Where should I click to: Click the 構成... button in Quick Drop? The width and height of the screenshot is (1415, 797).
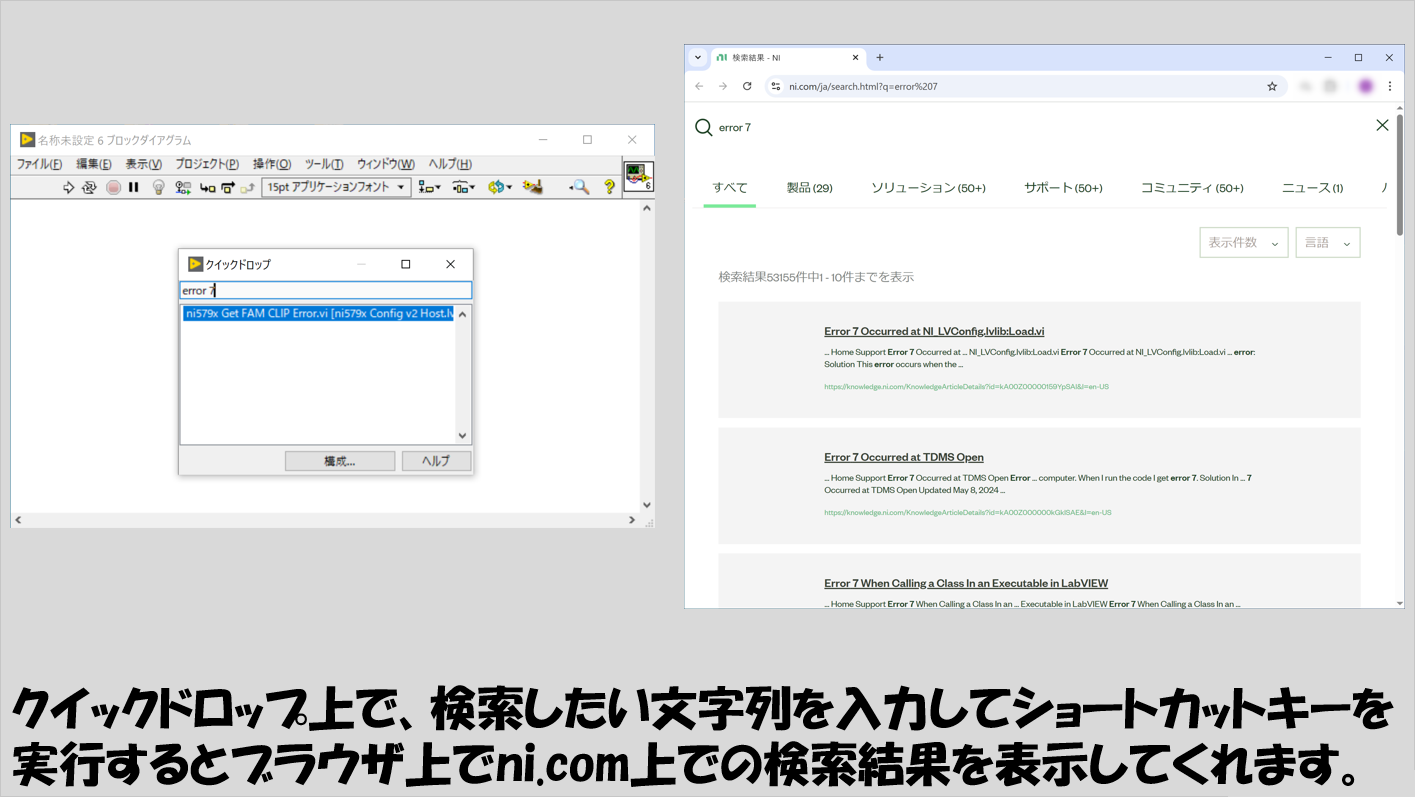coord(340,461)
